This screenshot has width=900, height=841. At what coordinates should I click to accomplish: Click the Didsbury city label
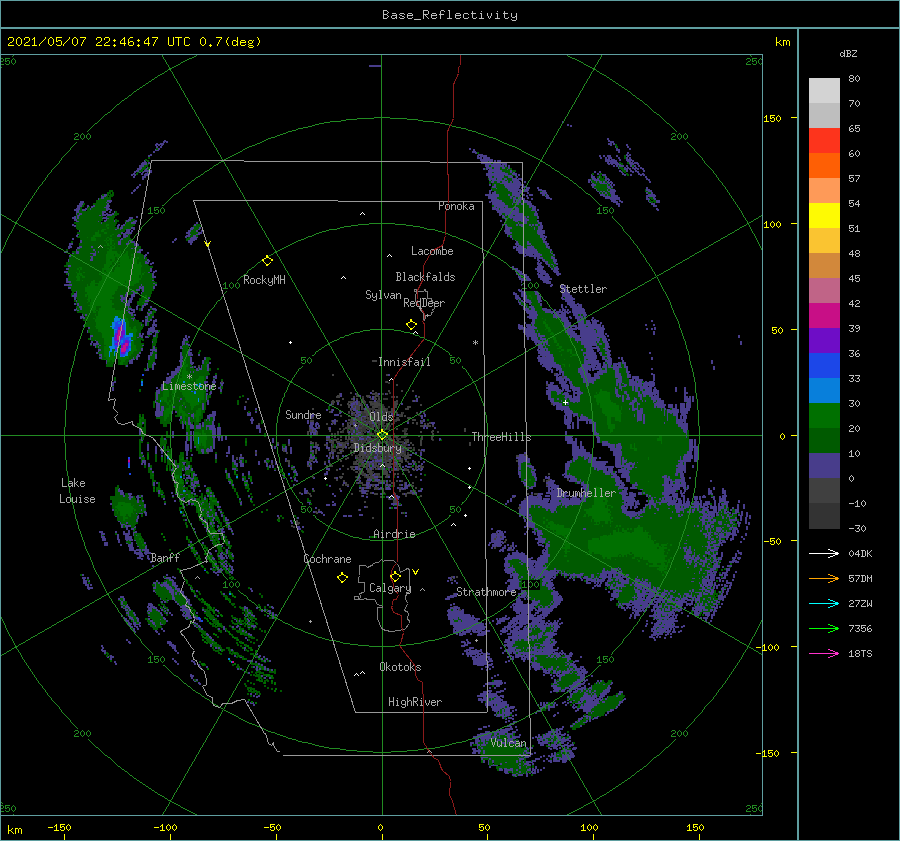coord(377,448)
